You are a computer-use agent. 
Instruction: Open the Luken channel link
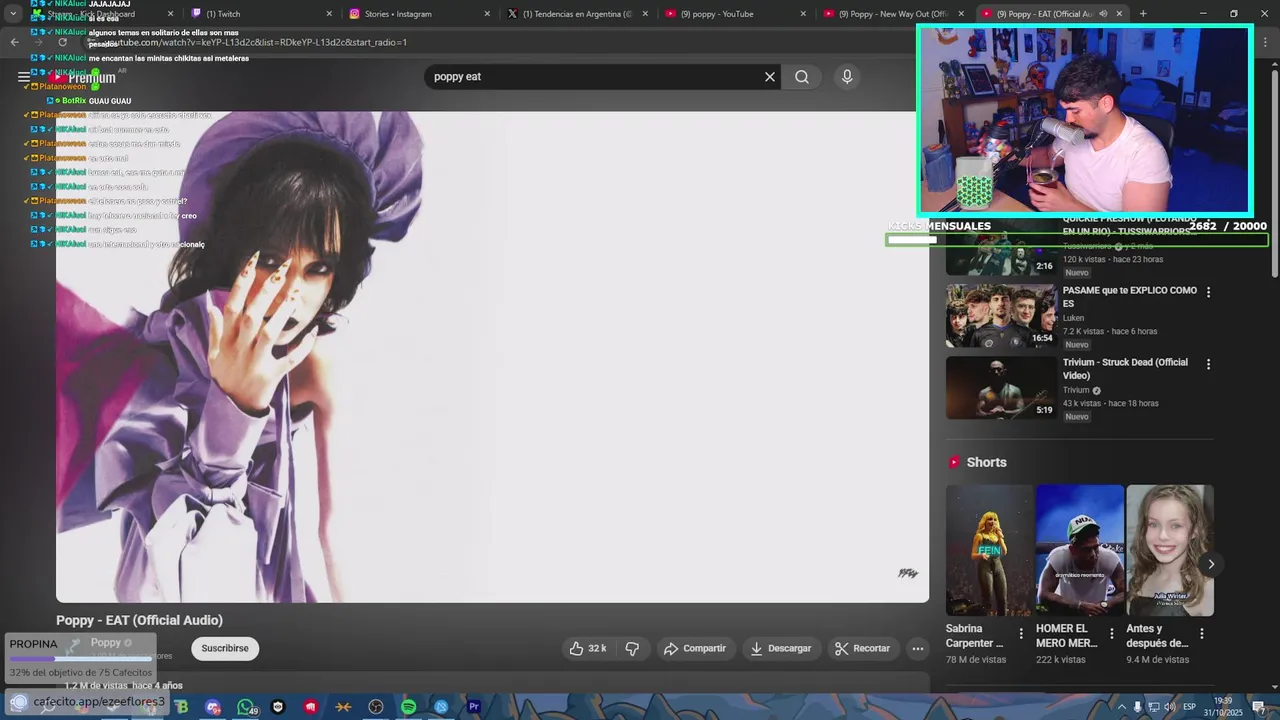1073,318
